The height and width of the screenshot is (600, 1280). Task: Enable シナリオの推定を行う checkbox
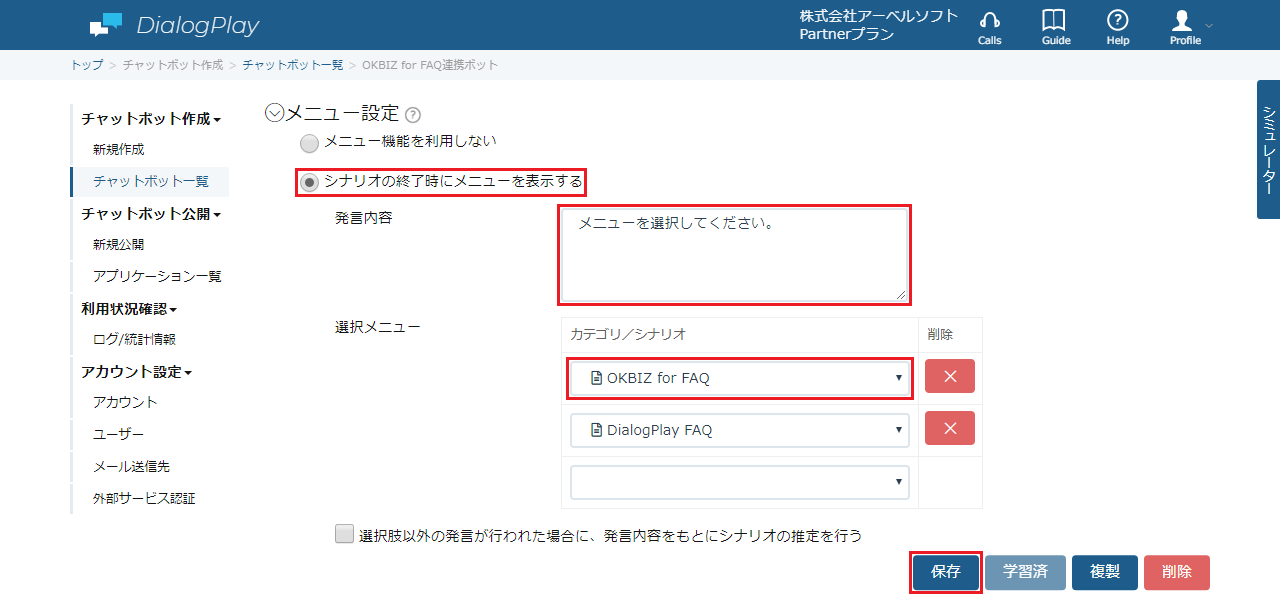click(344, 534)
